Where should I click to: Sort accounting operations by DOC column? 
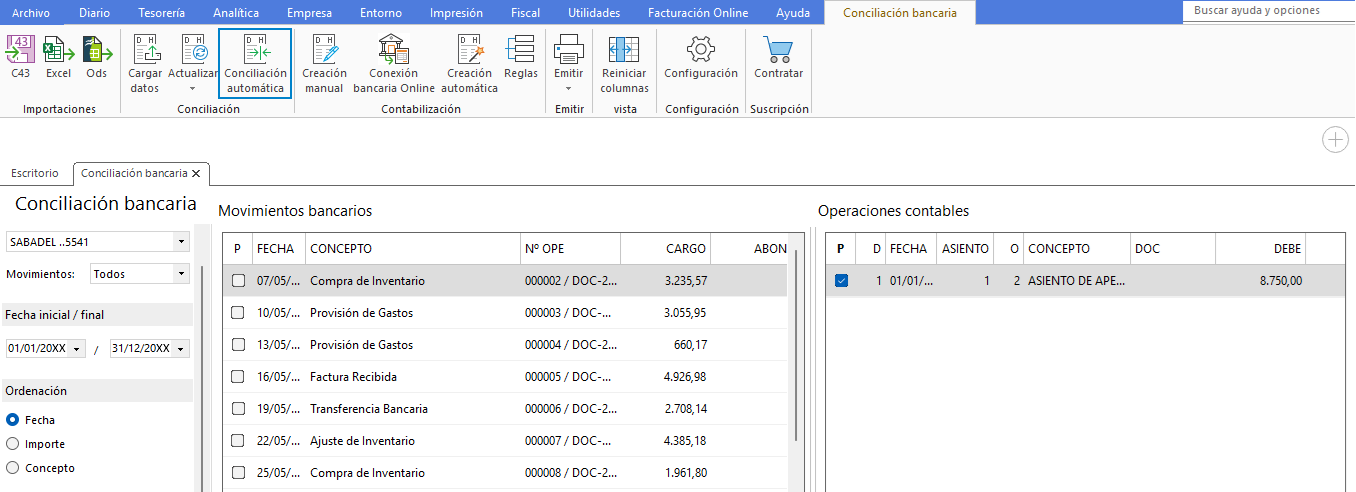coord(1173,249)
